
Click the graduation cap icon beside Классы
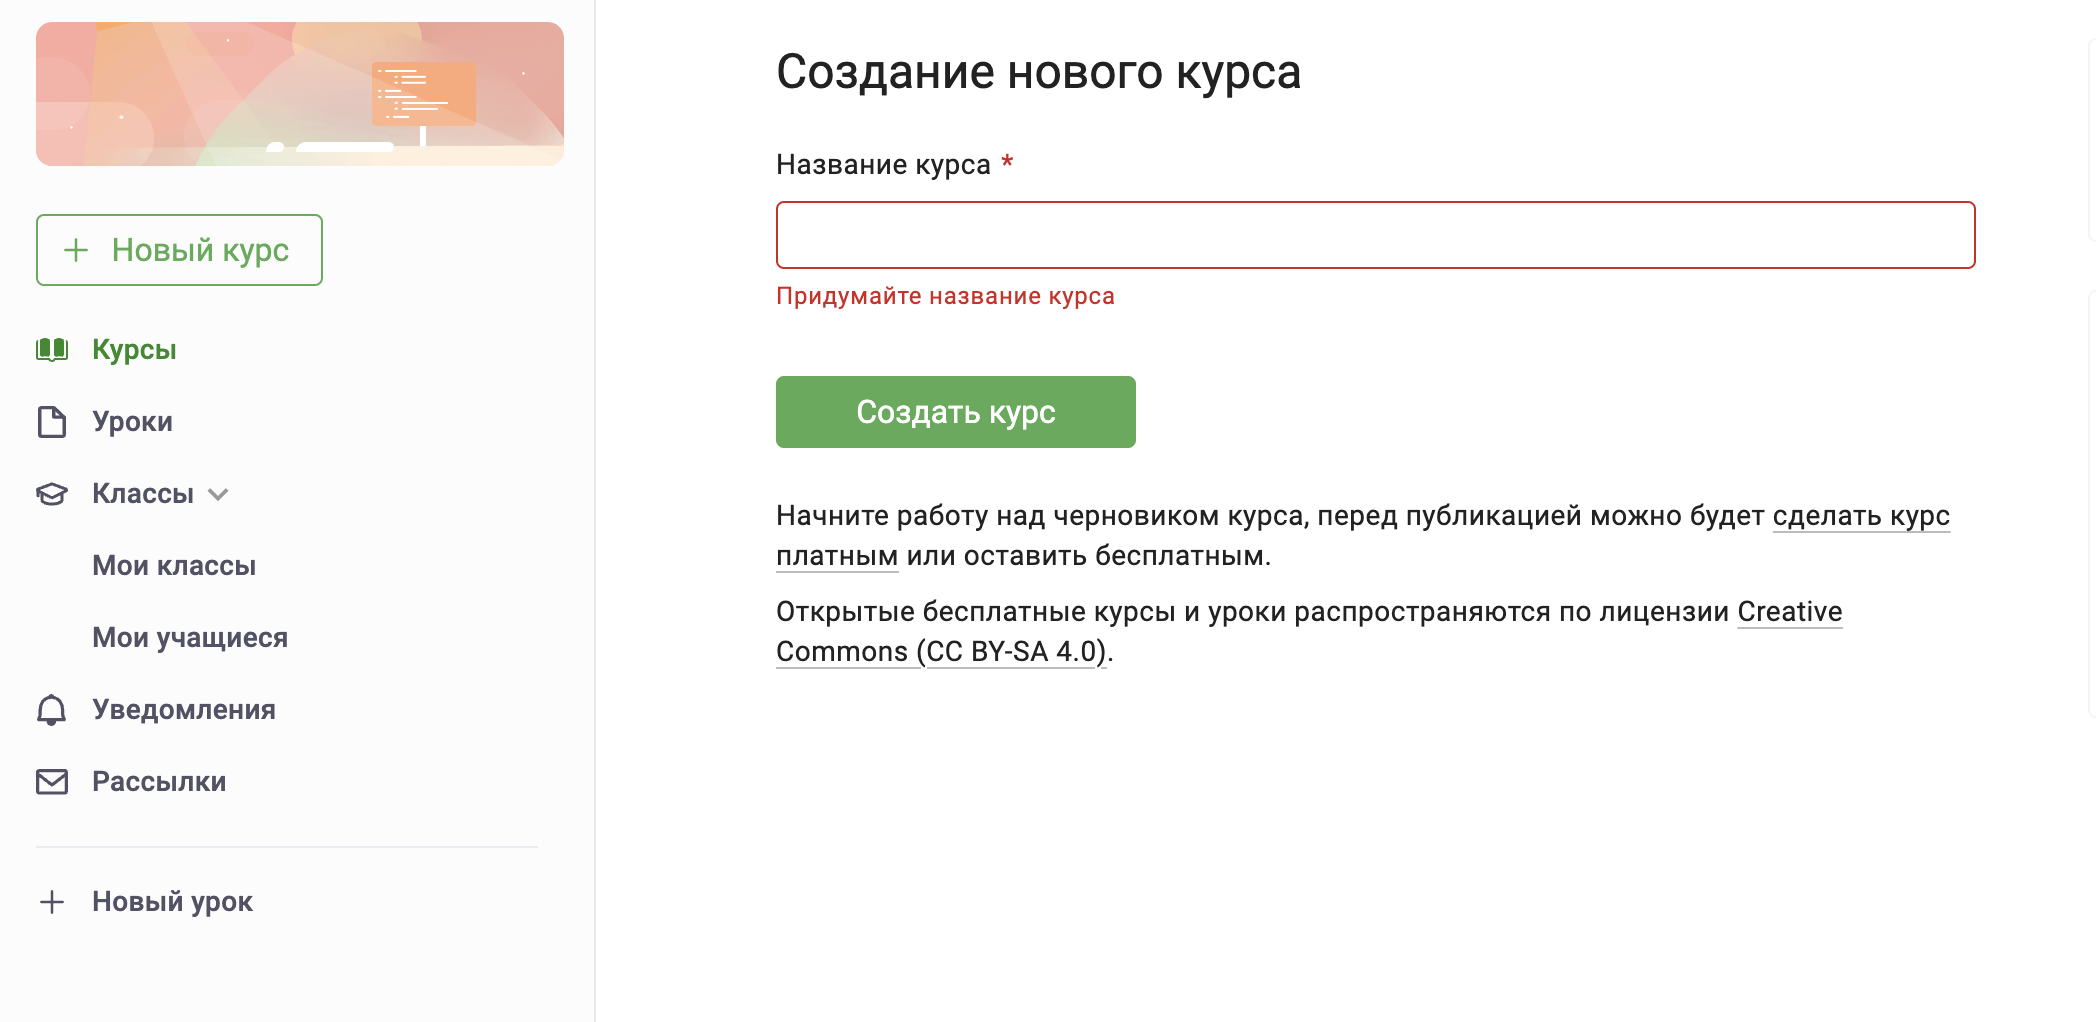tap(52, 494)
